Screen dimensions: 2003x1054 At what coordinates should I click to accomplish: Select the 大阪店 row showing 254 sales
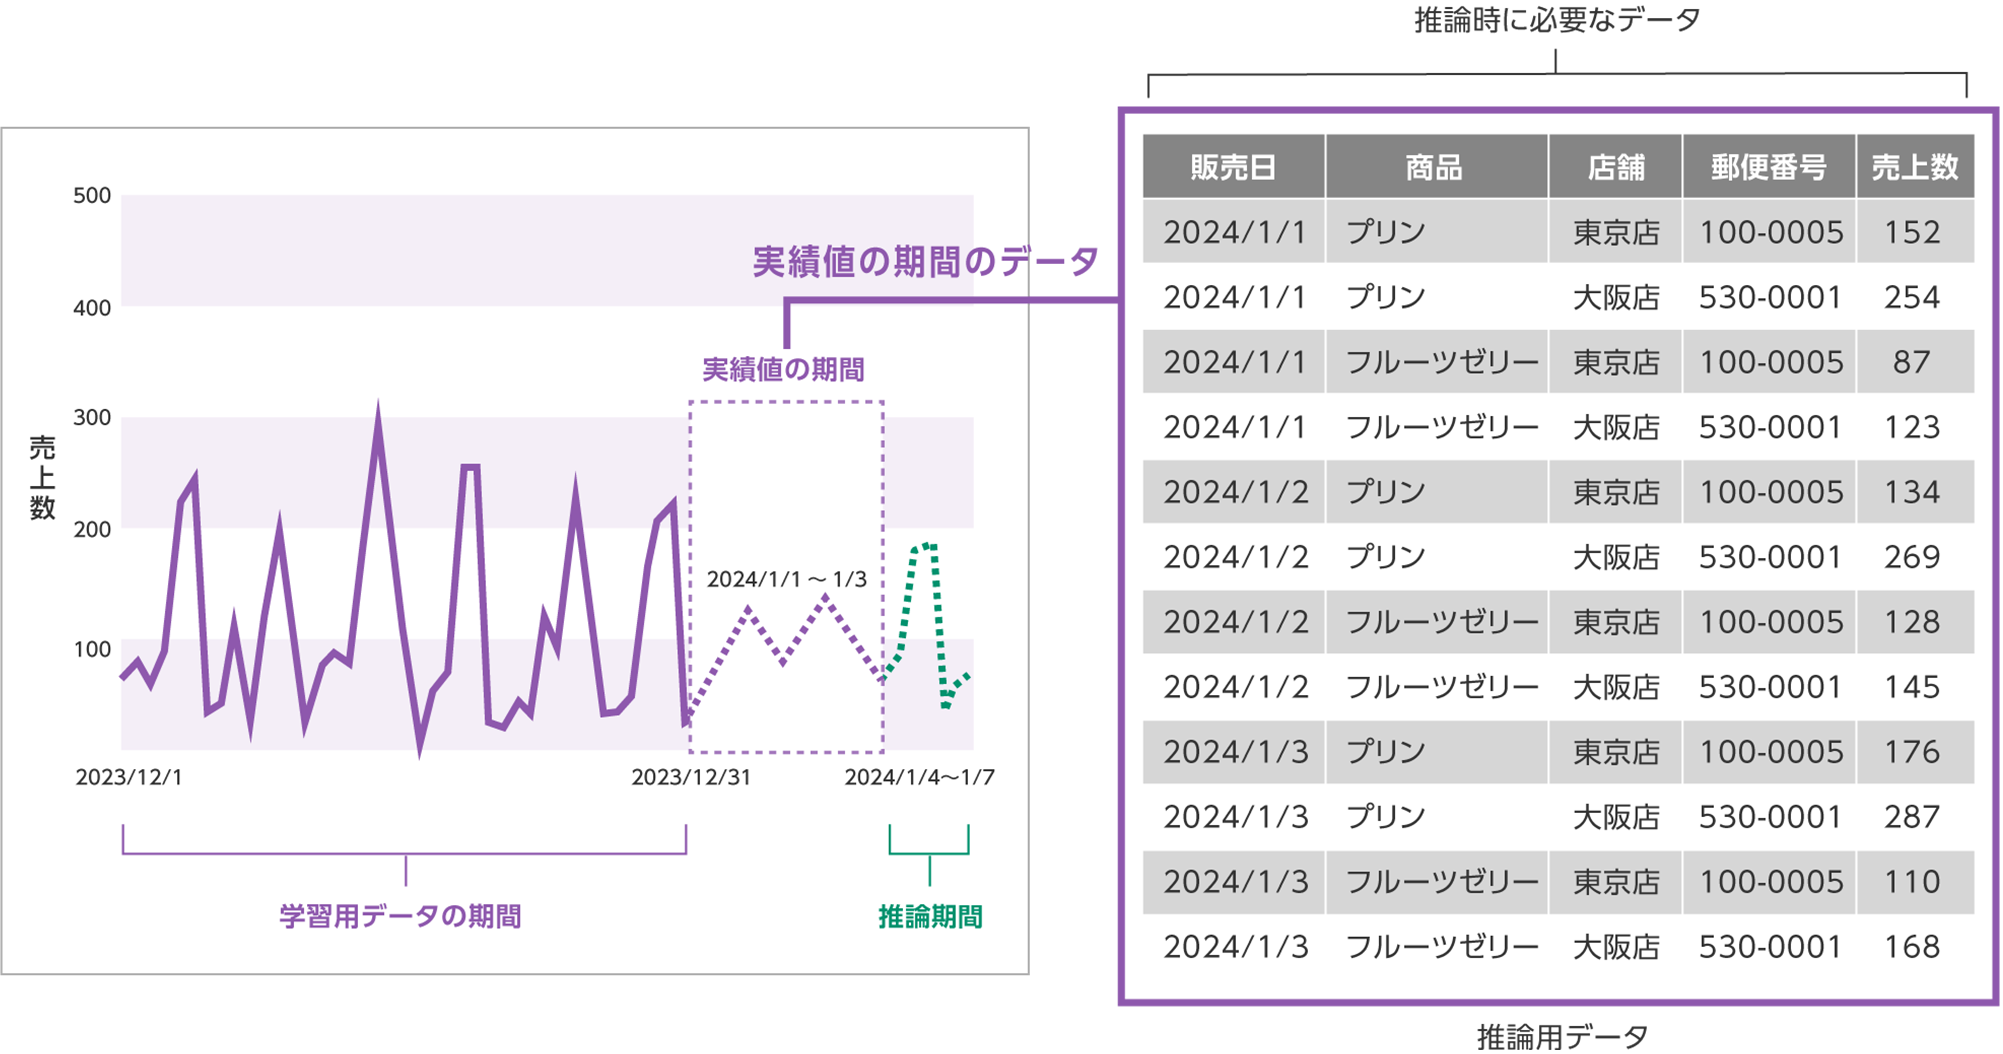pos(1500,297)
